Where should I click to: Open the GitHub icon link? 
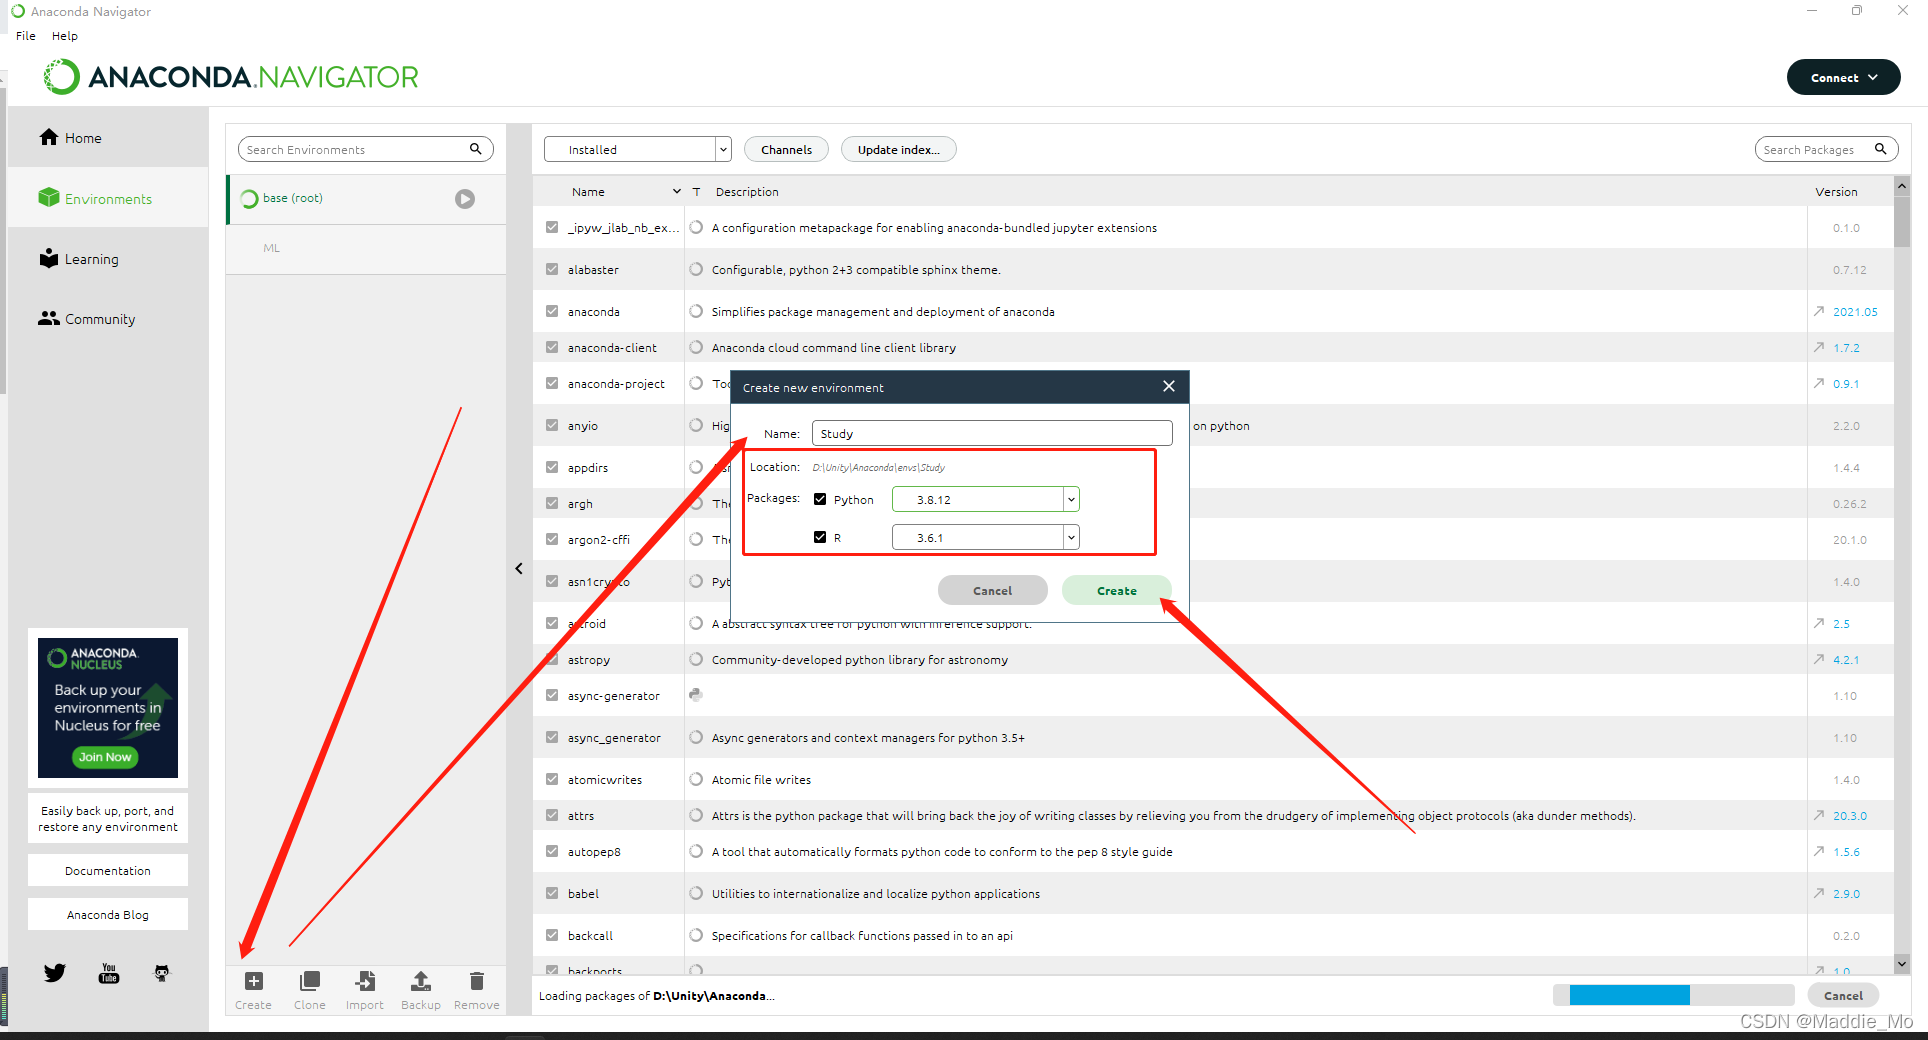(x=162, y=973)
